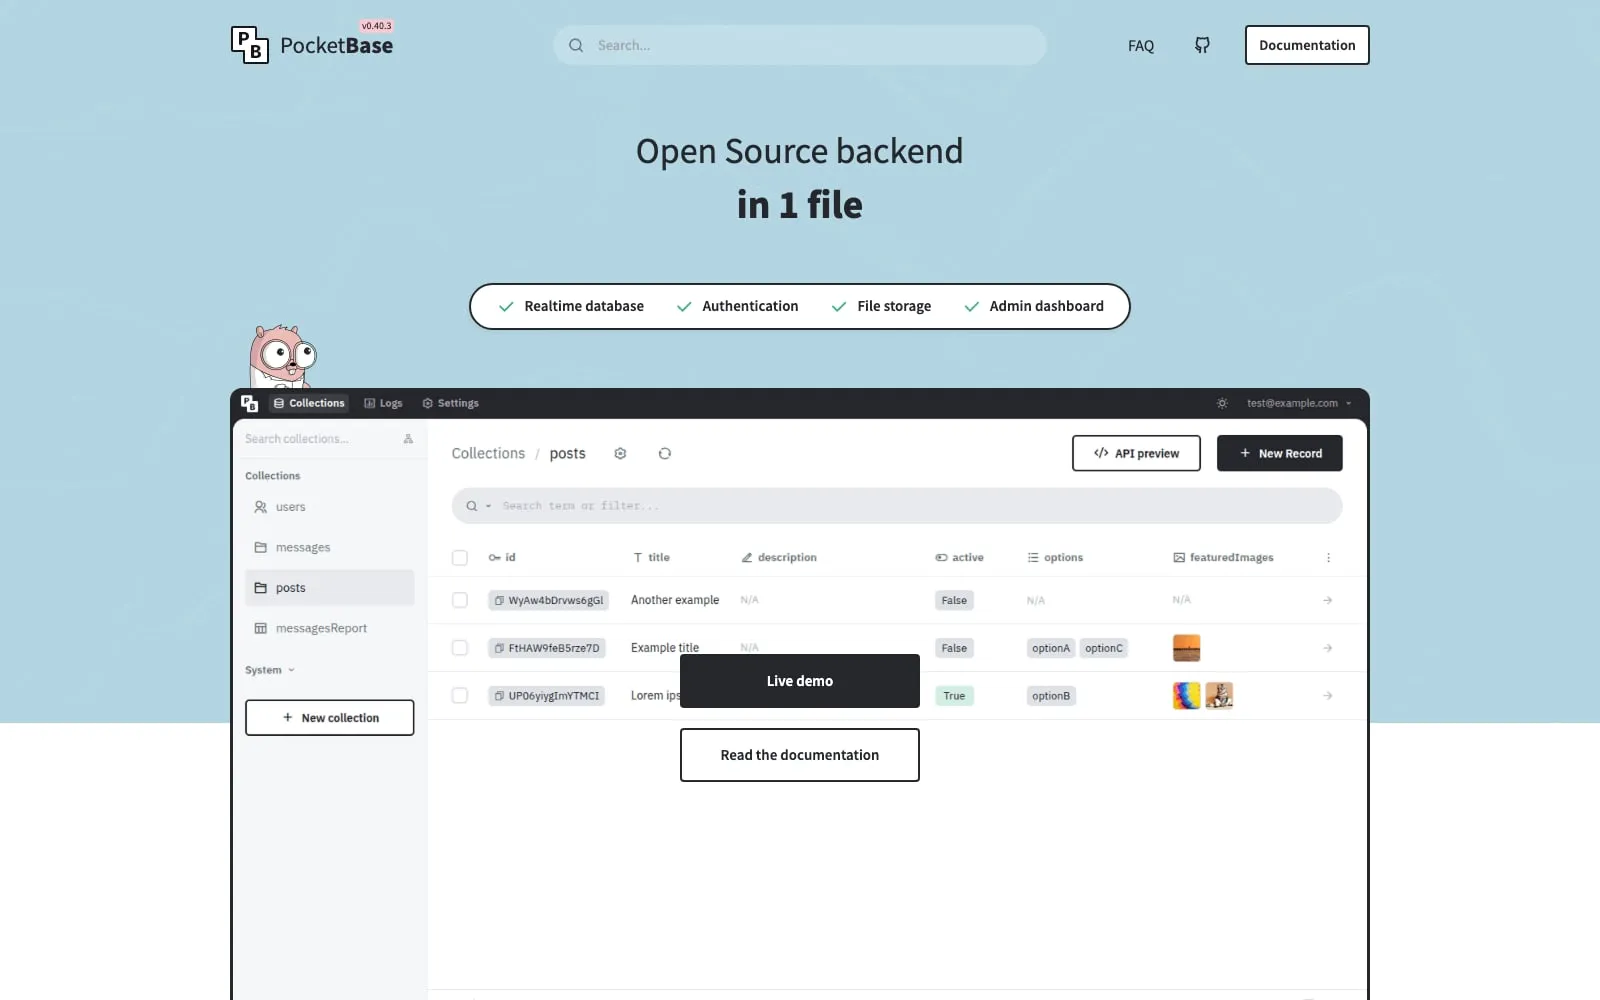Click the Collections breadcrumb link
1600x1000 pixels.
[x=488, y=453]
